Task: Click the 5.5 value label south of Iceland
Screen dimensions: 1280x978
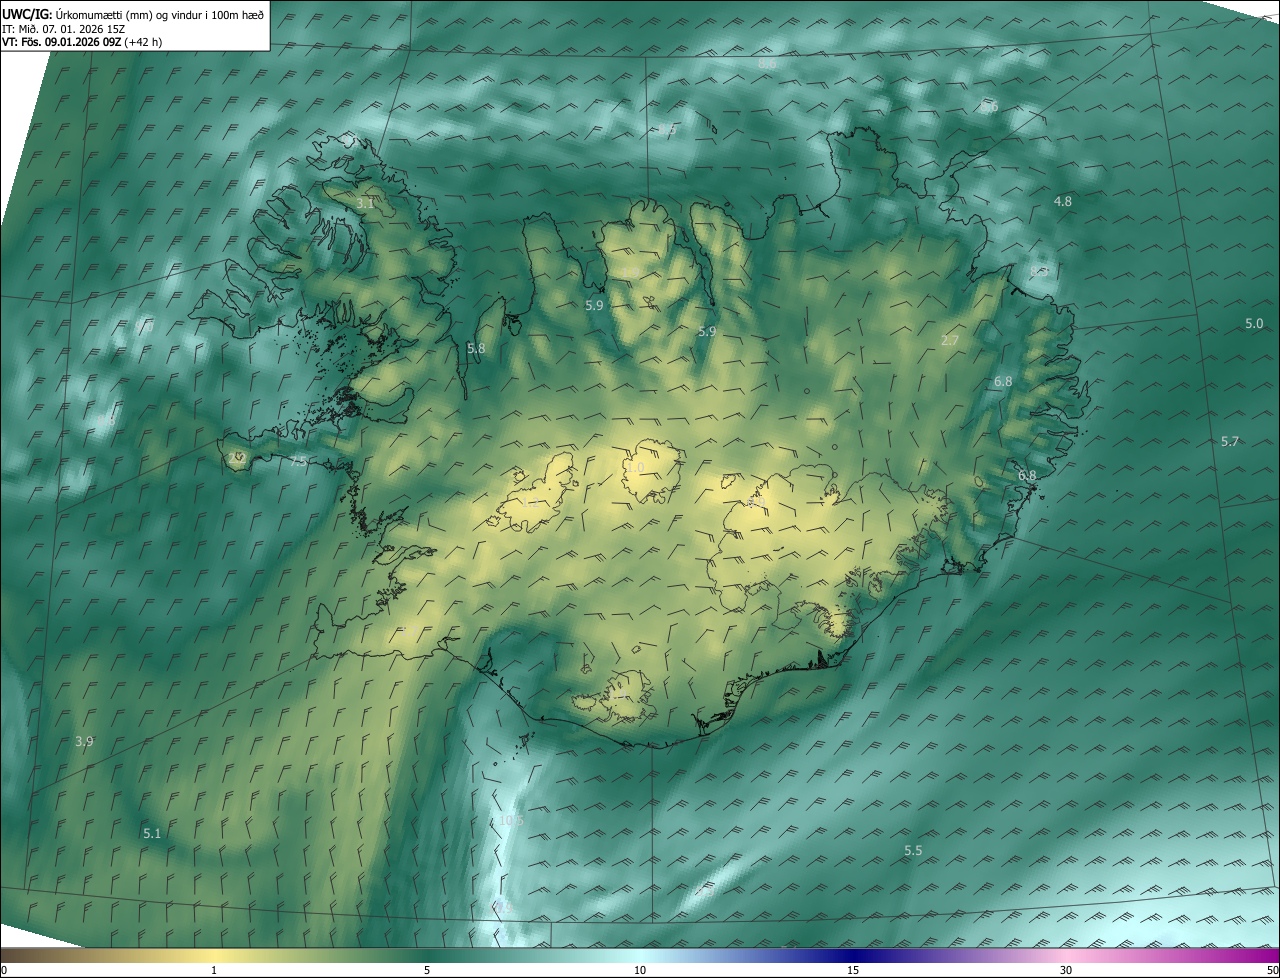Action: pyautogui.click(x=913, y=850)
